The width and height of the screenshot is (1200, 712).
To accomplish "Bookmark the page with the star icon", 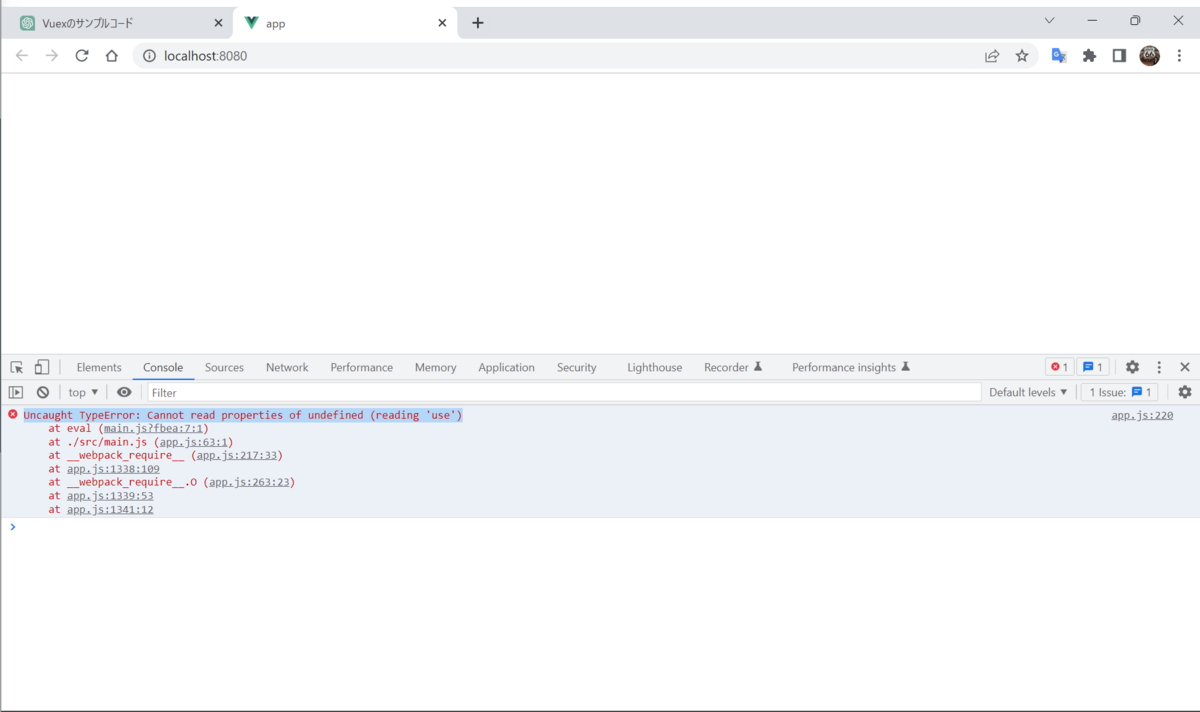I will tap(1022, 56).
